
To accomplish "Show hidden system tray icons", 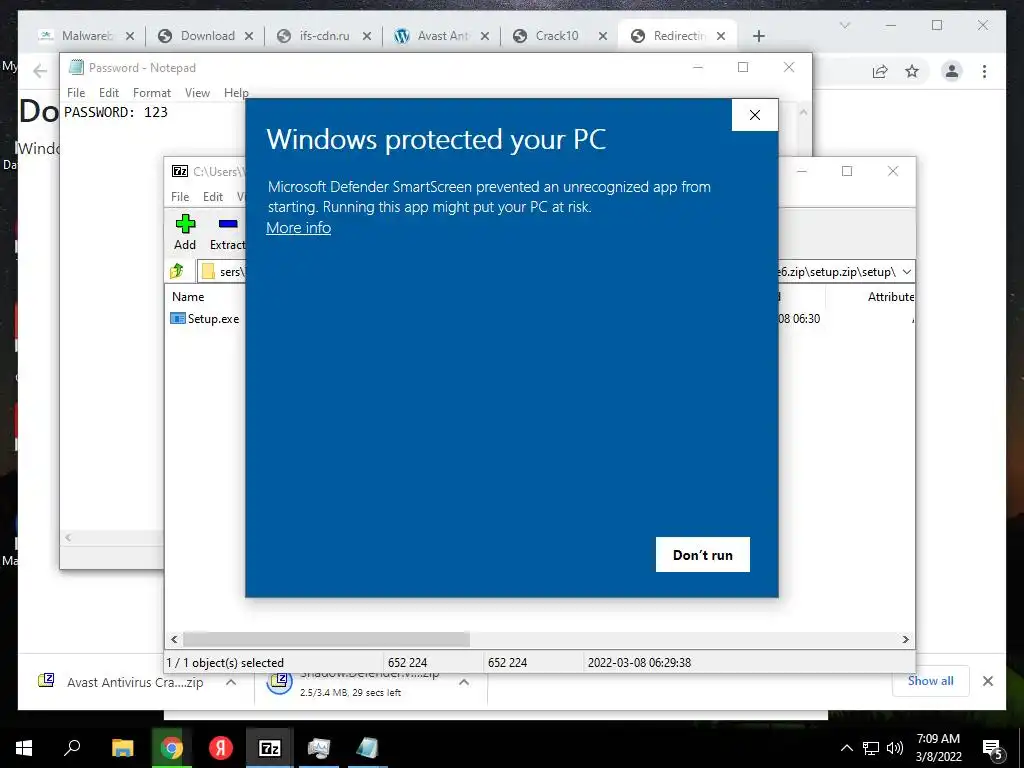I will [846, 748].
